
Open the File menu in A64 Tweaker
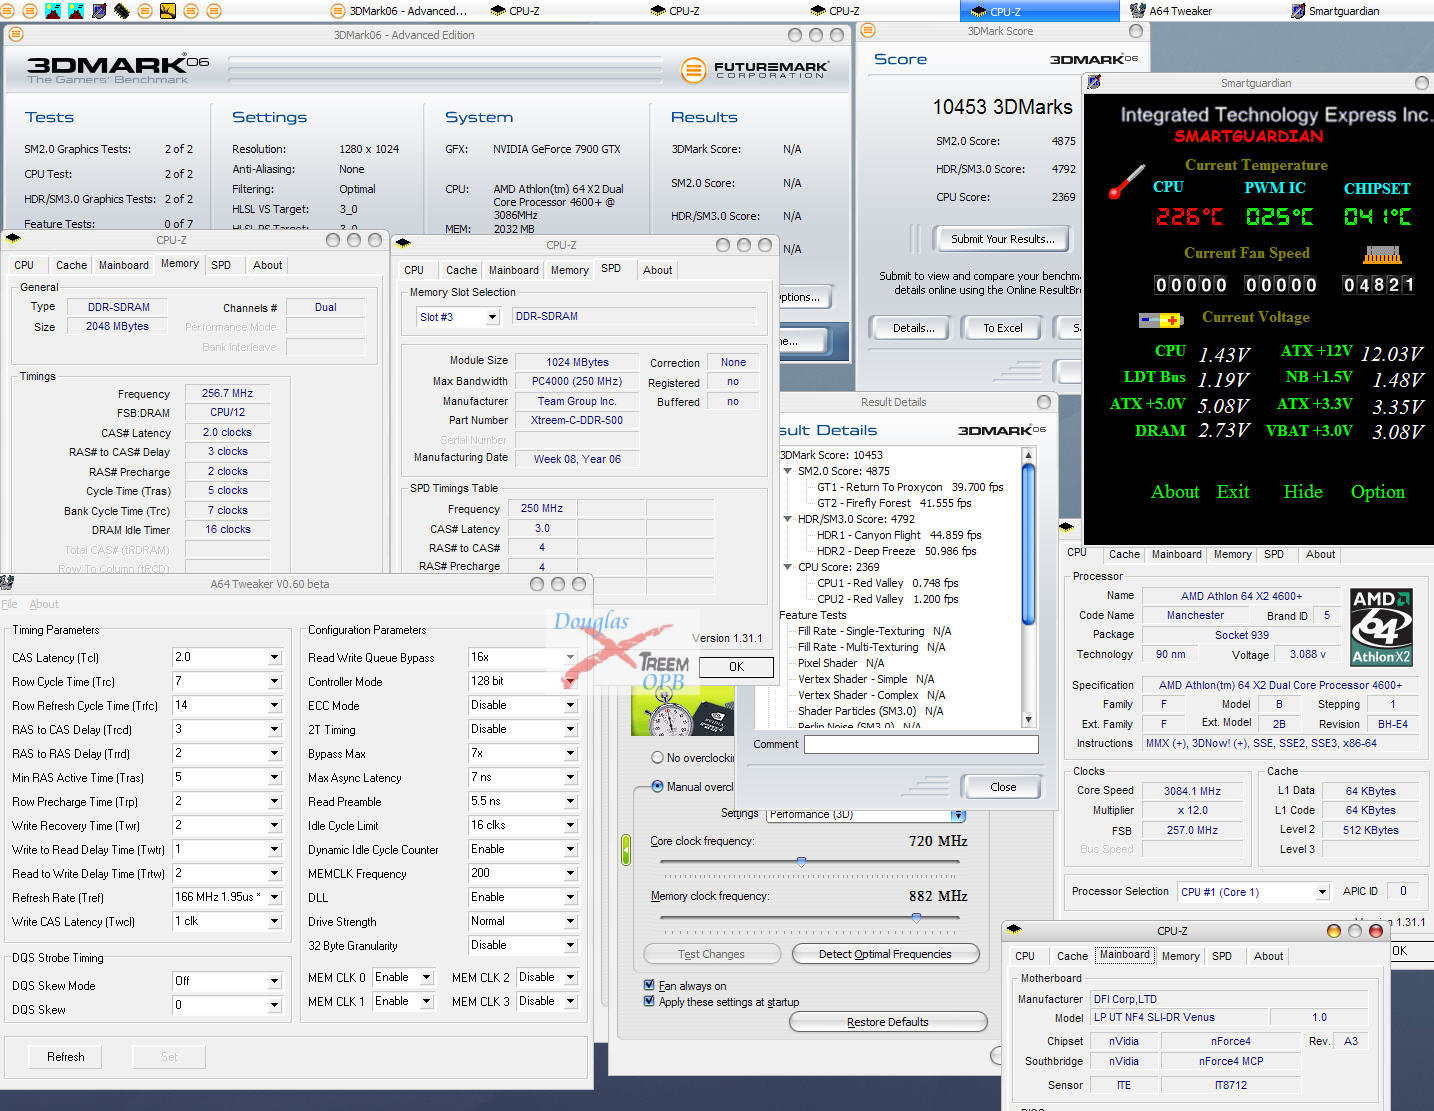(x=9, y=604)
